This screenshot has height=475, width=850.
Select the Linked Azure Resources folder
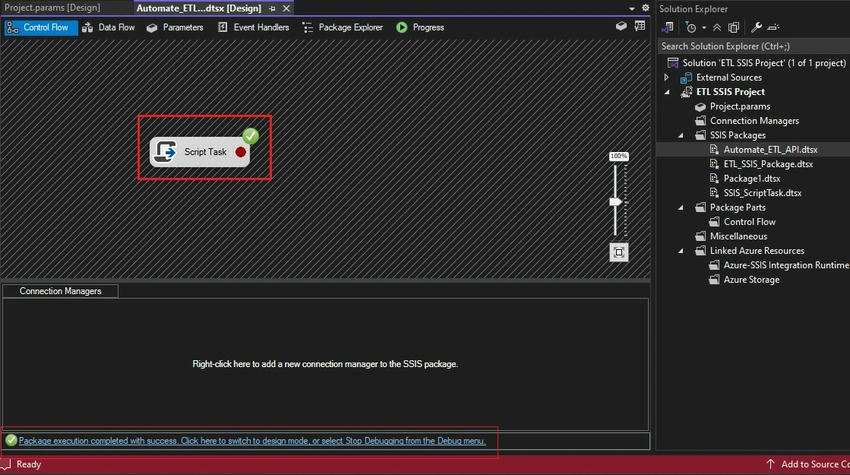coord(757,251)
